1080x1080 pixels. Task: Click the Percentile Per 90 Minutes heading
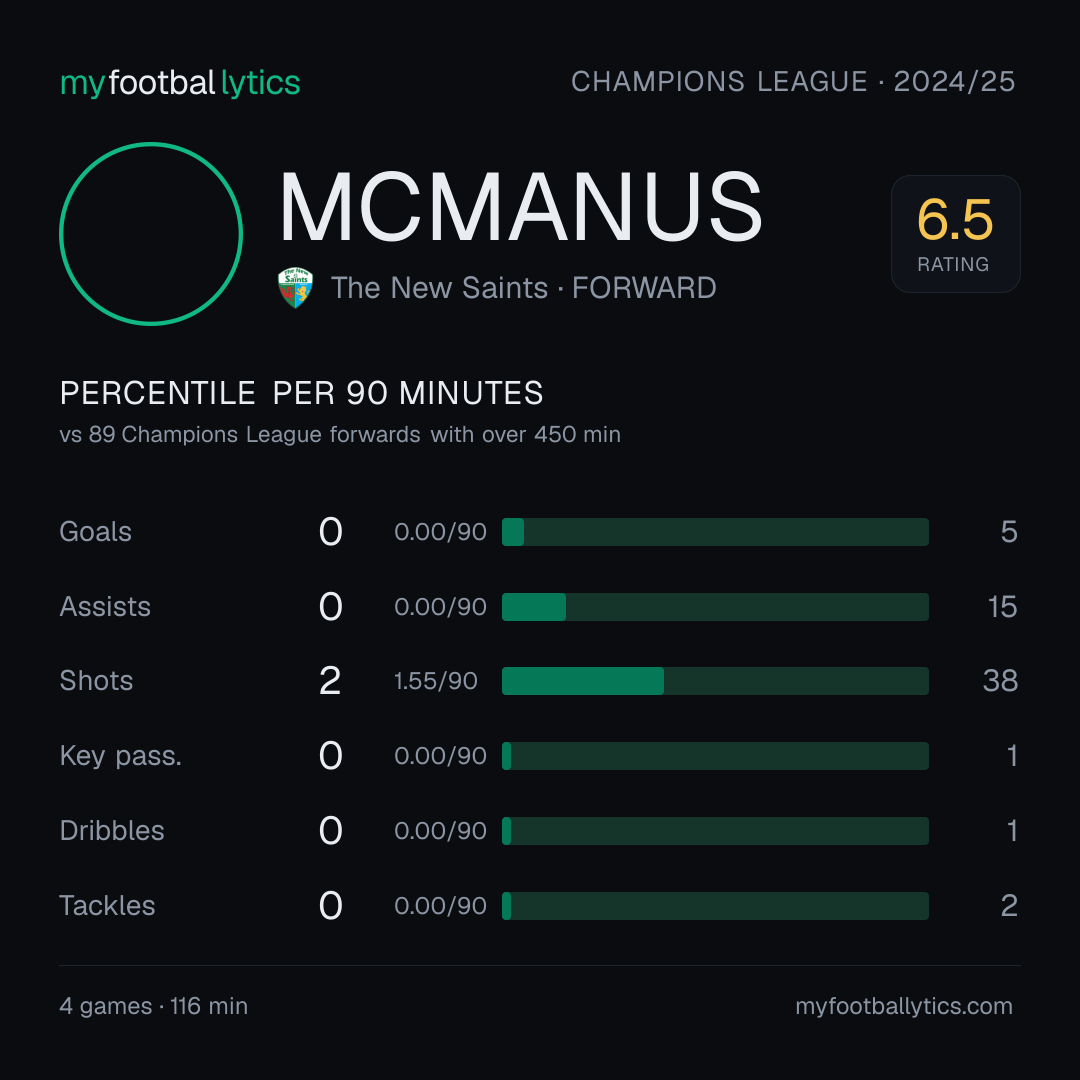(302, 393)
